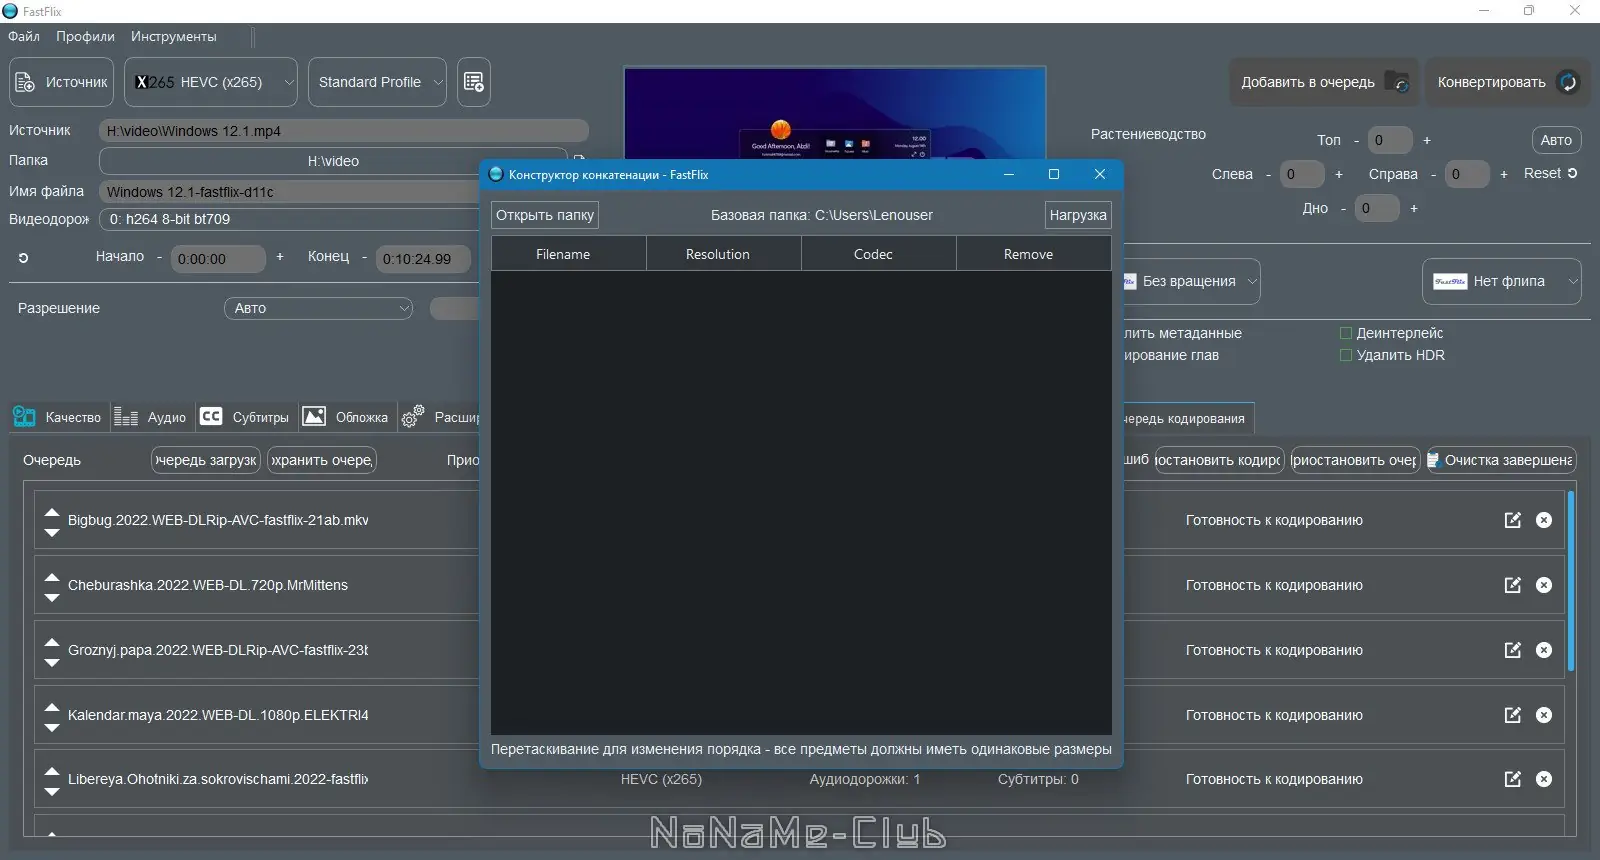Click the load queue button

tap(206, 460)
